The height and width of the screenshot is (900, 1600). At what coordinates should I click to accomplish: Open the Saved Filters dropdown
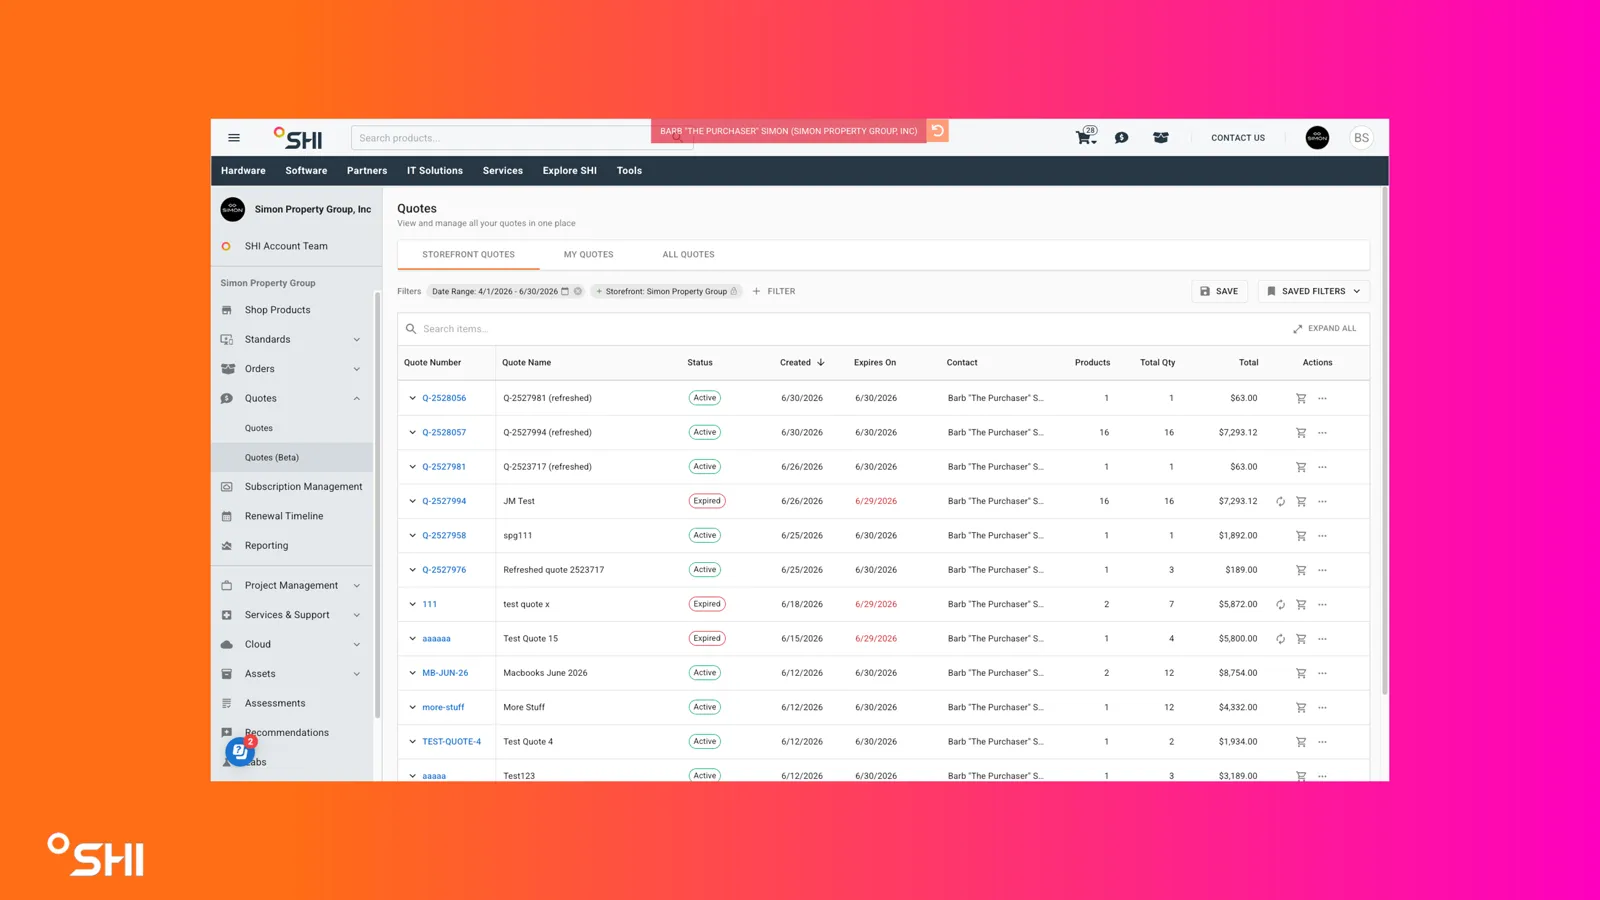[1314, 291]
